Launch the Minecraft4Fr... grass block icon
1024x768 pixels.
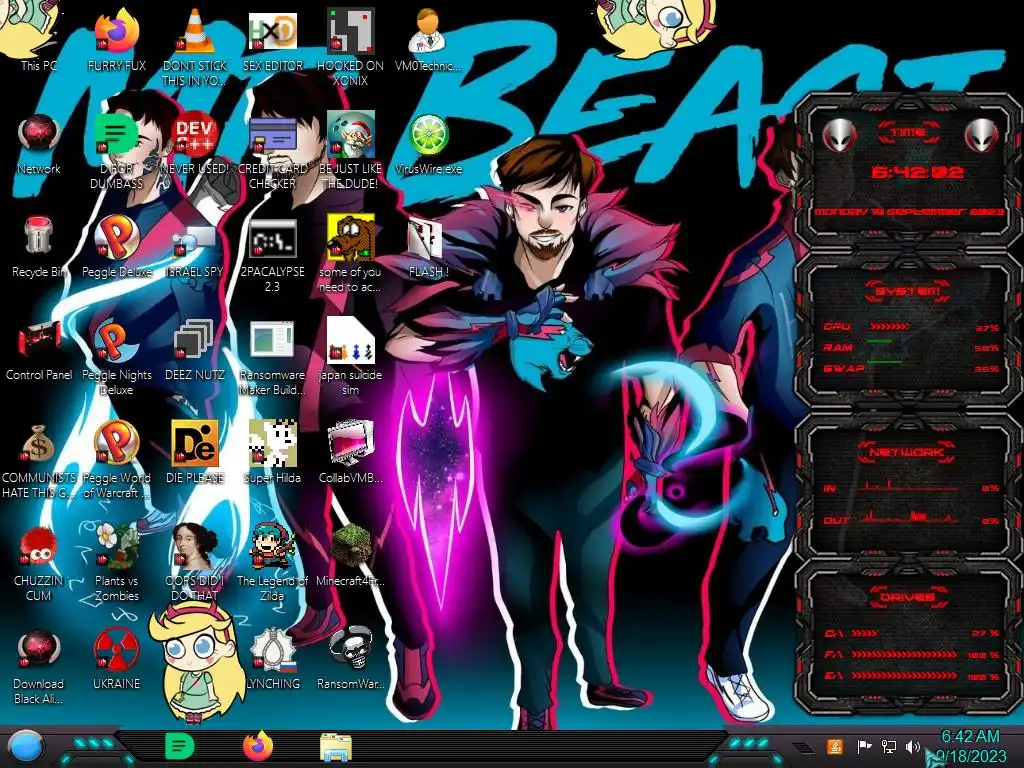pos(351,546)
